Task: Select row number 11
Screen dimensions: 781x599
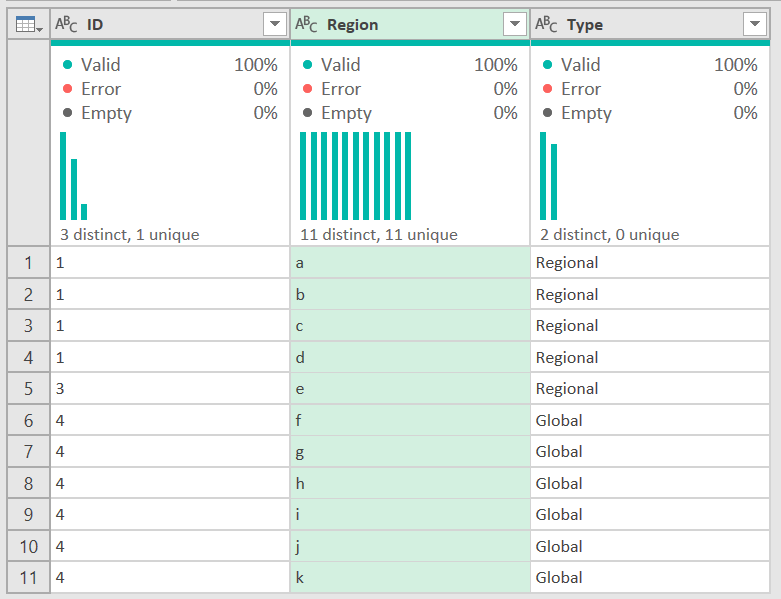Action: (28, 578)
